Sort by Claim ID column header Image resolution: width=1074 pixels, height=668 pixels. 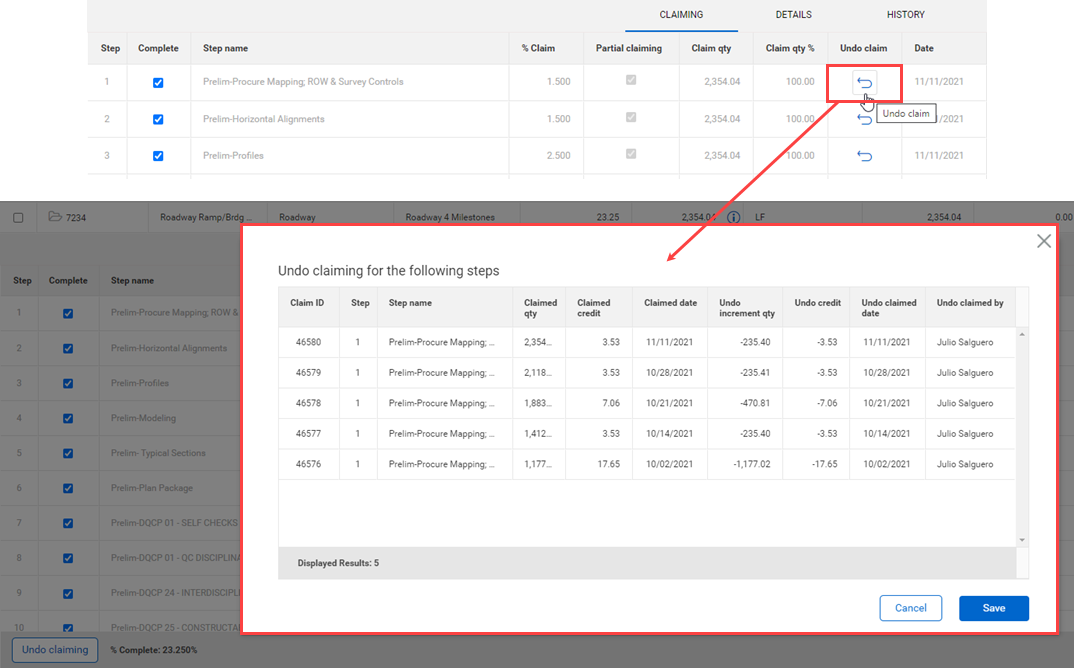(x=307, y=303)
